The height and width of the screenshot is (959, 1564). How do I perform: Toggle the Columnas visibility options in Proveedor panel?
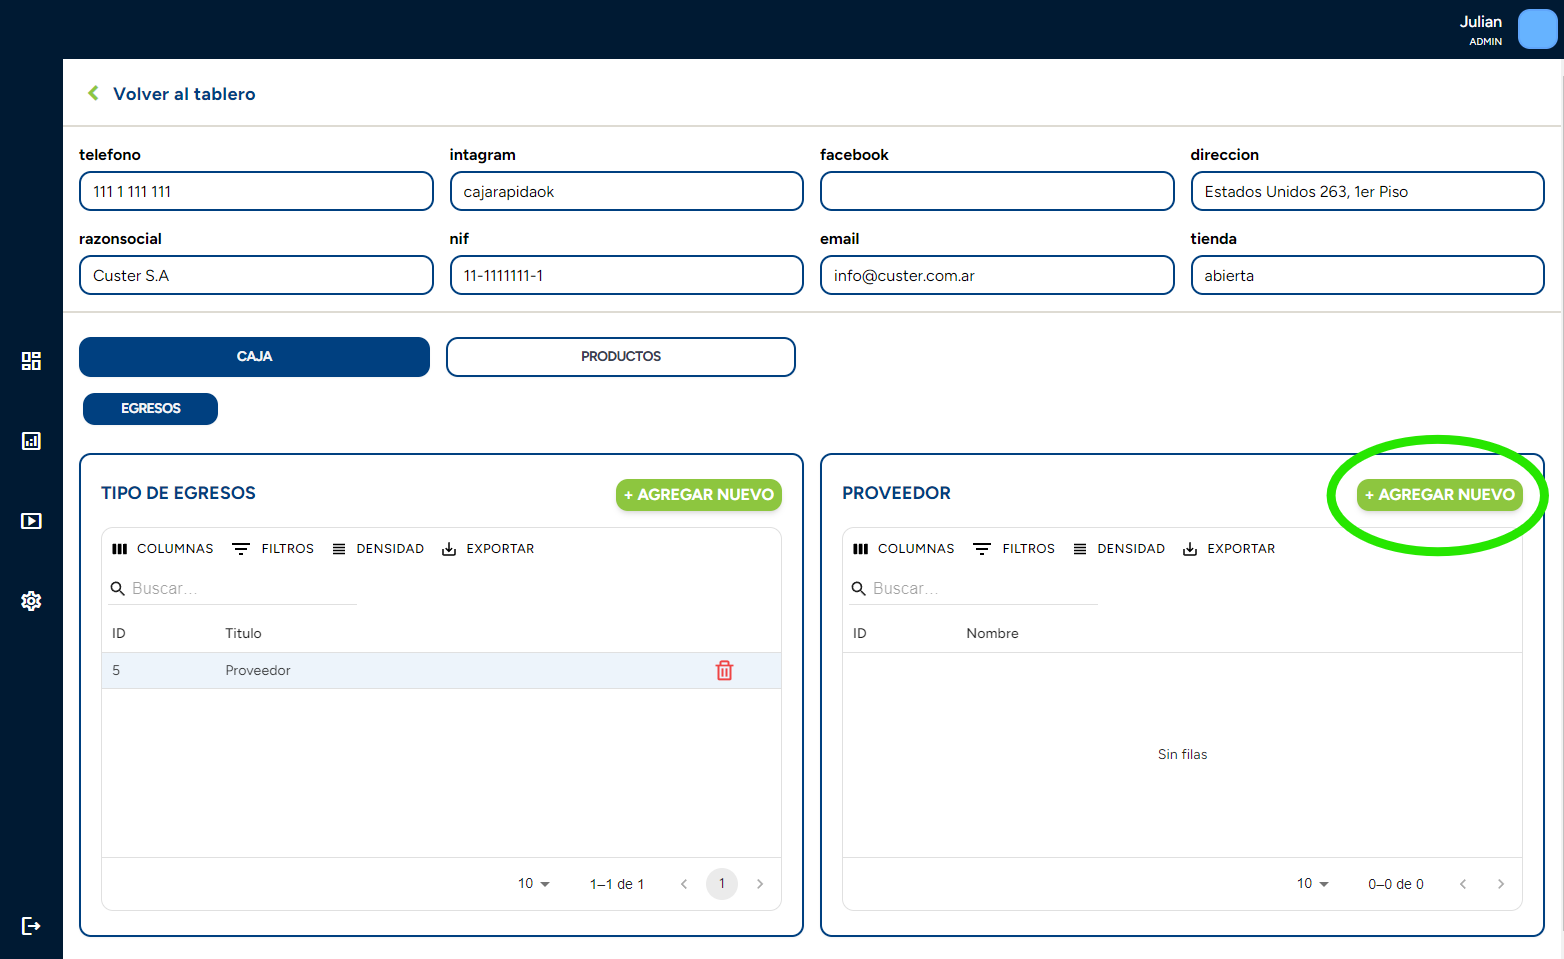pos(861,548)
